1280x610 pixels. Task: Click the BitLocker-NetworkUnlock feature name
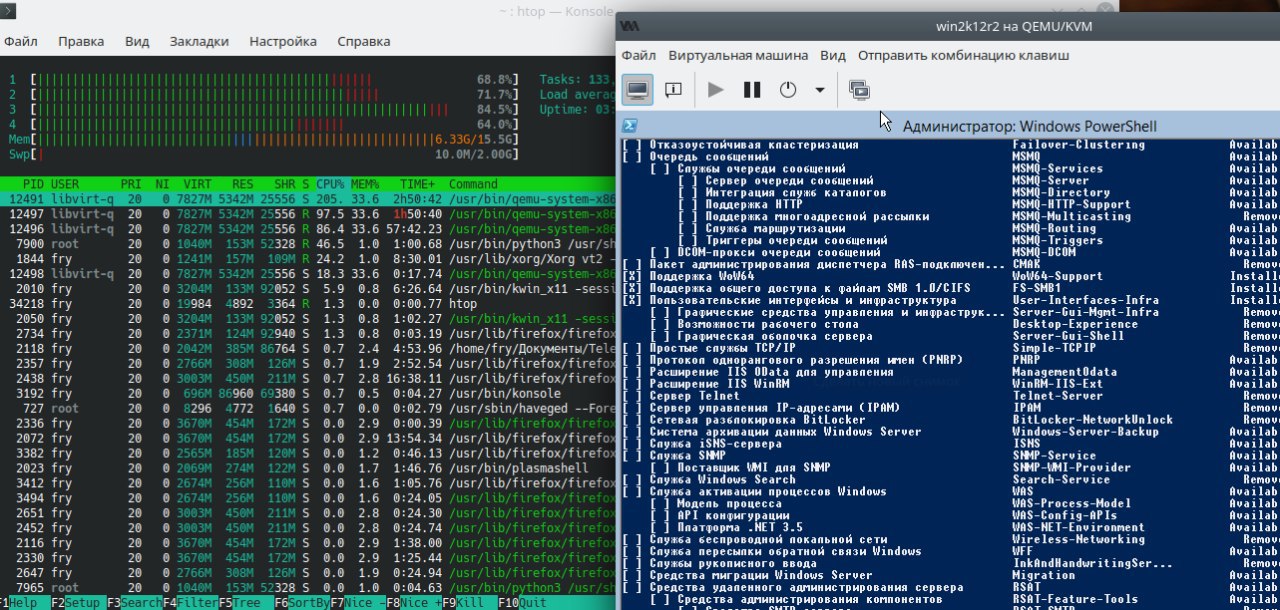pos(1092,420)
